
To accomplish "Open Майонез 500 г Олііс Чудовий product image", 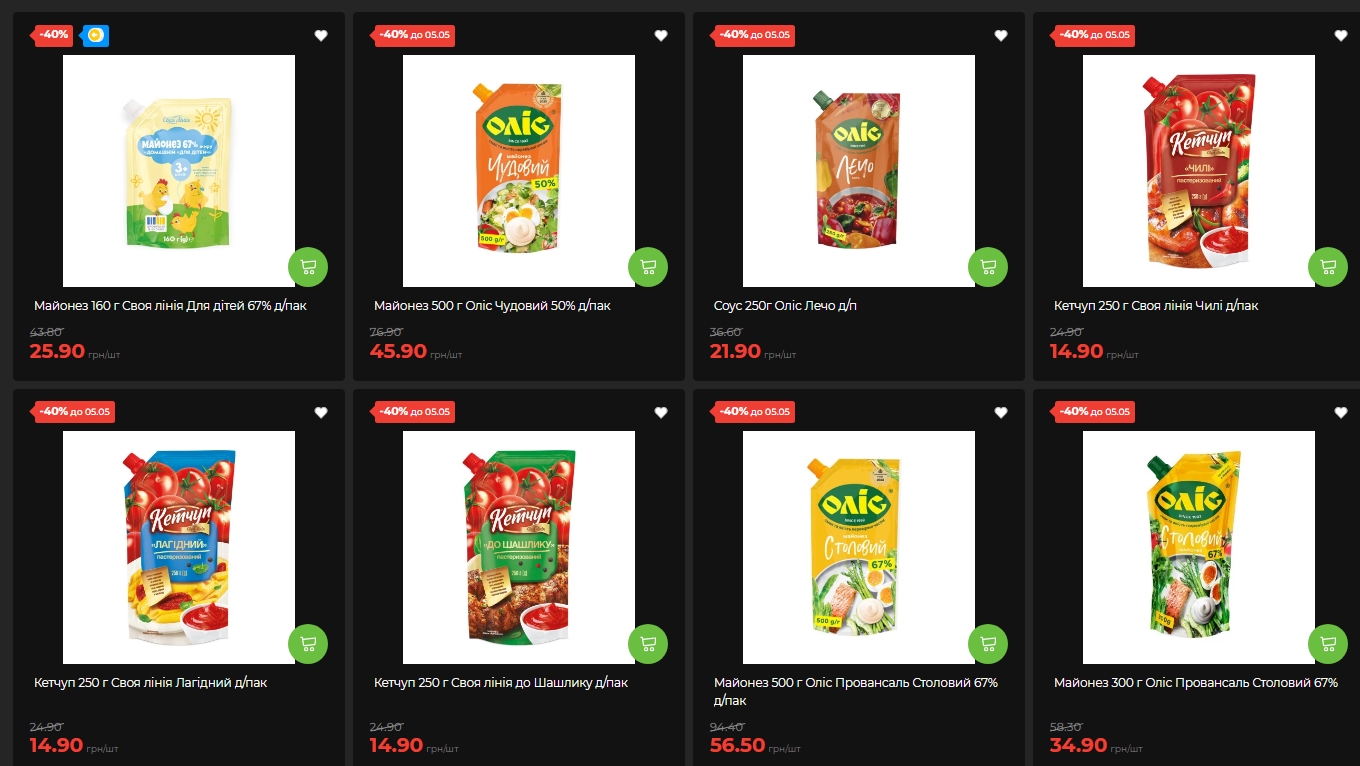I will [519, 171].
